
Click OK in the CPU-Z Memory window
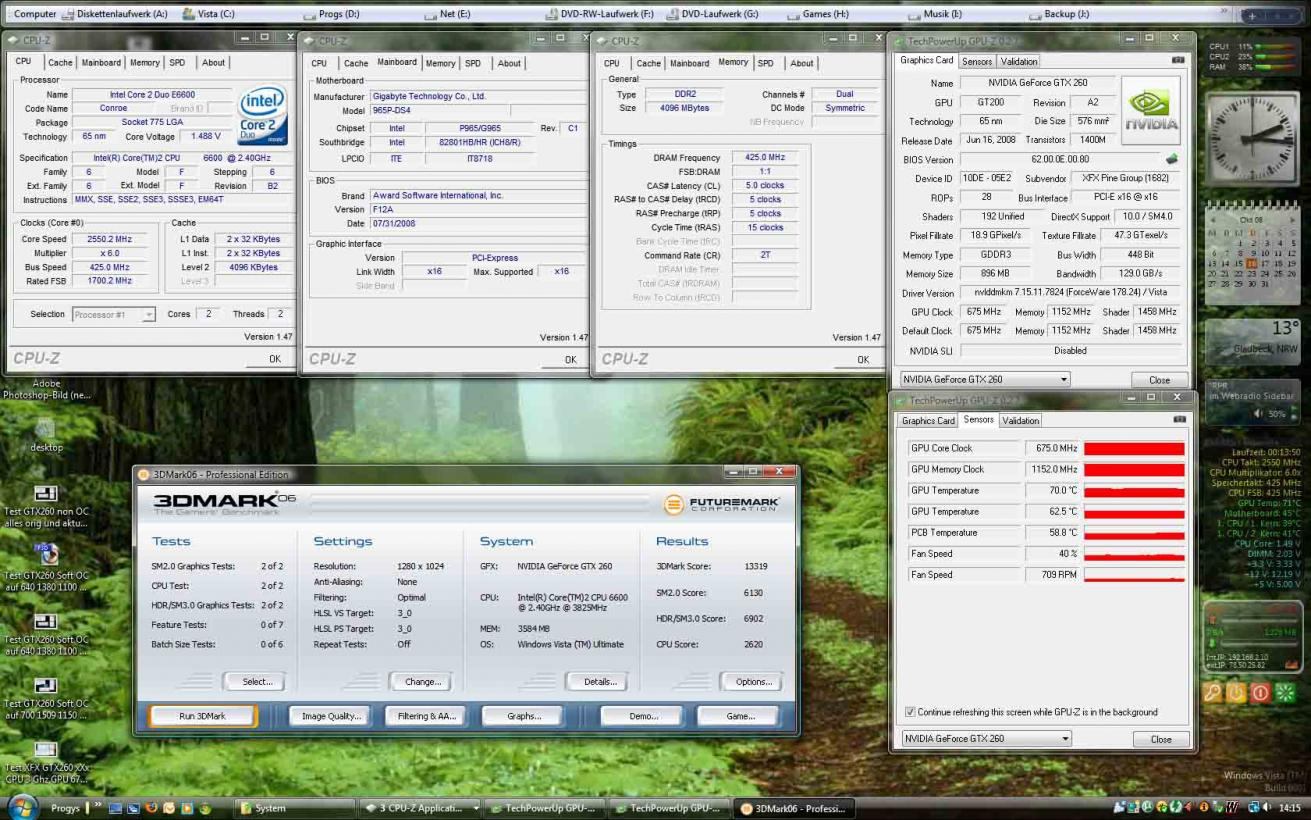863,360
